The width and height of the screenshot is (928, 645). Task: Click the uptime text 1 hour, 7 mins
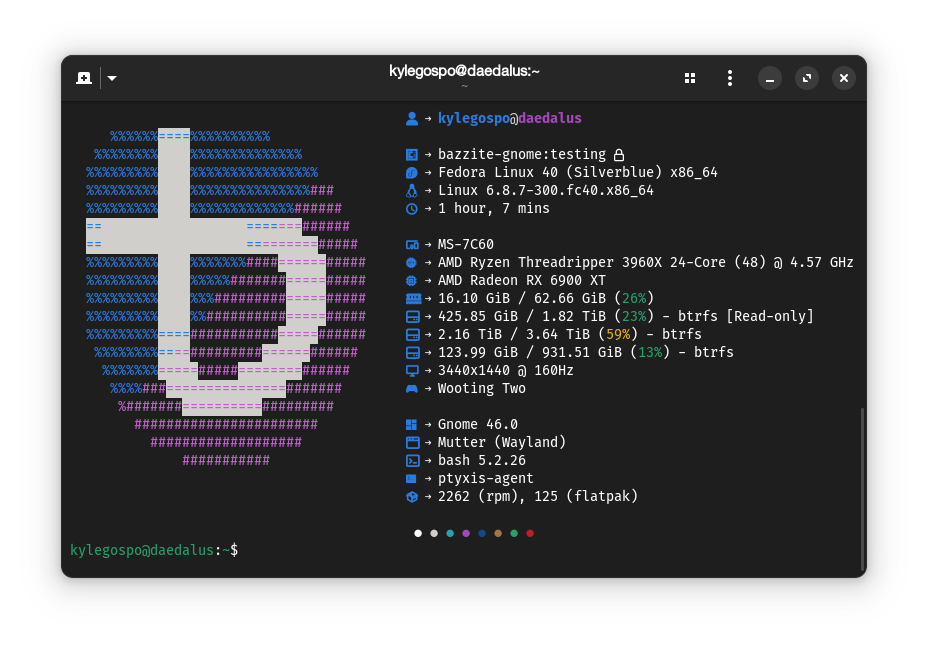pyautogui.click(x=494, y=208)
